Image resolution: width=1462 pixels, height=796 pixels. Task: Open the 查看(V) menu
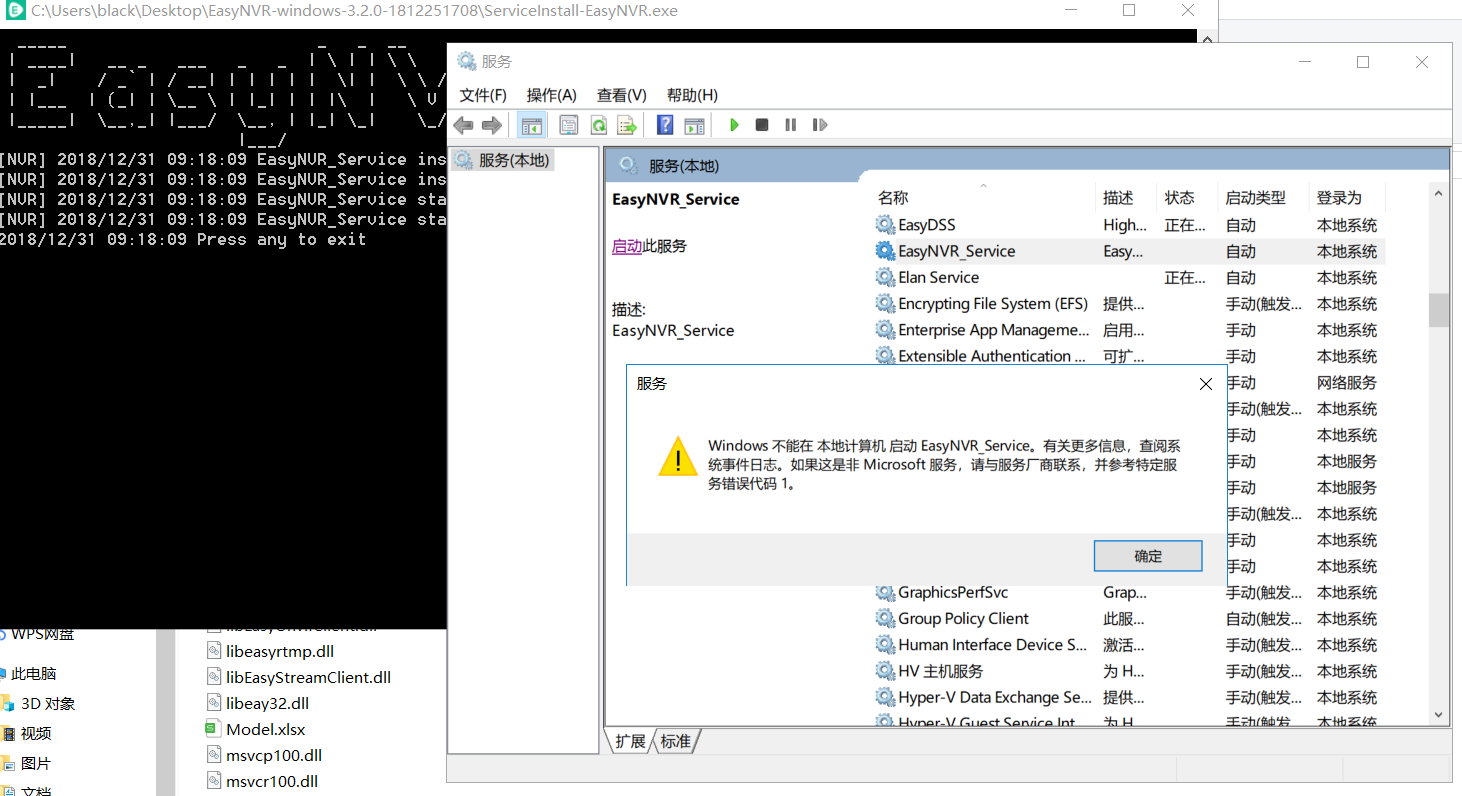622,95
